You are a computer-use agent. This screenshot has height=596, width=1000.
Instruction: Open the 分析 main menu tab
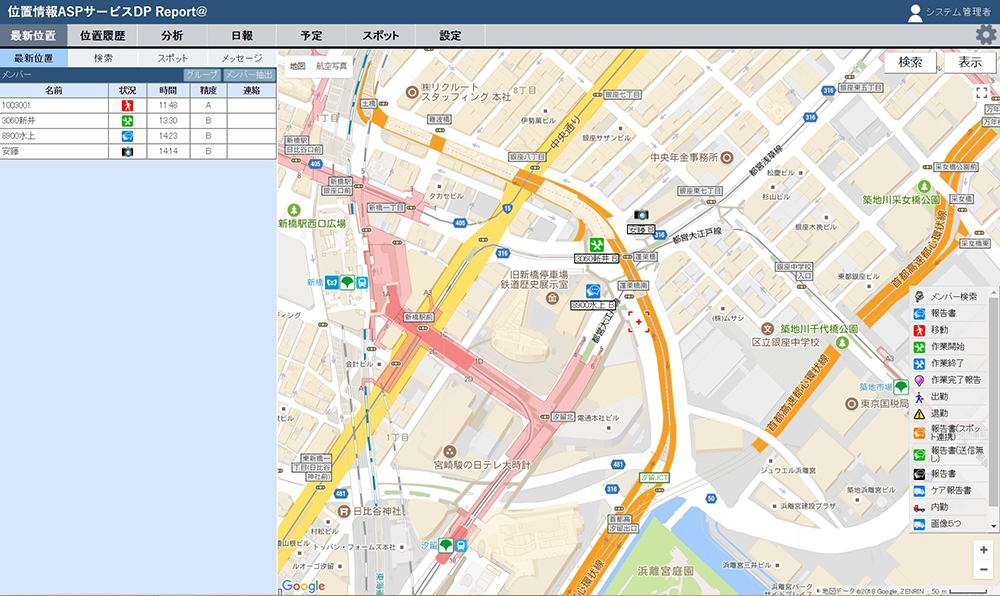(x=172, y=36)
